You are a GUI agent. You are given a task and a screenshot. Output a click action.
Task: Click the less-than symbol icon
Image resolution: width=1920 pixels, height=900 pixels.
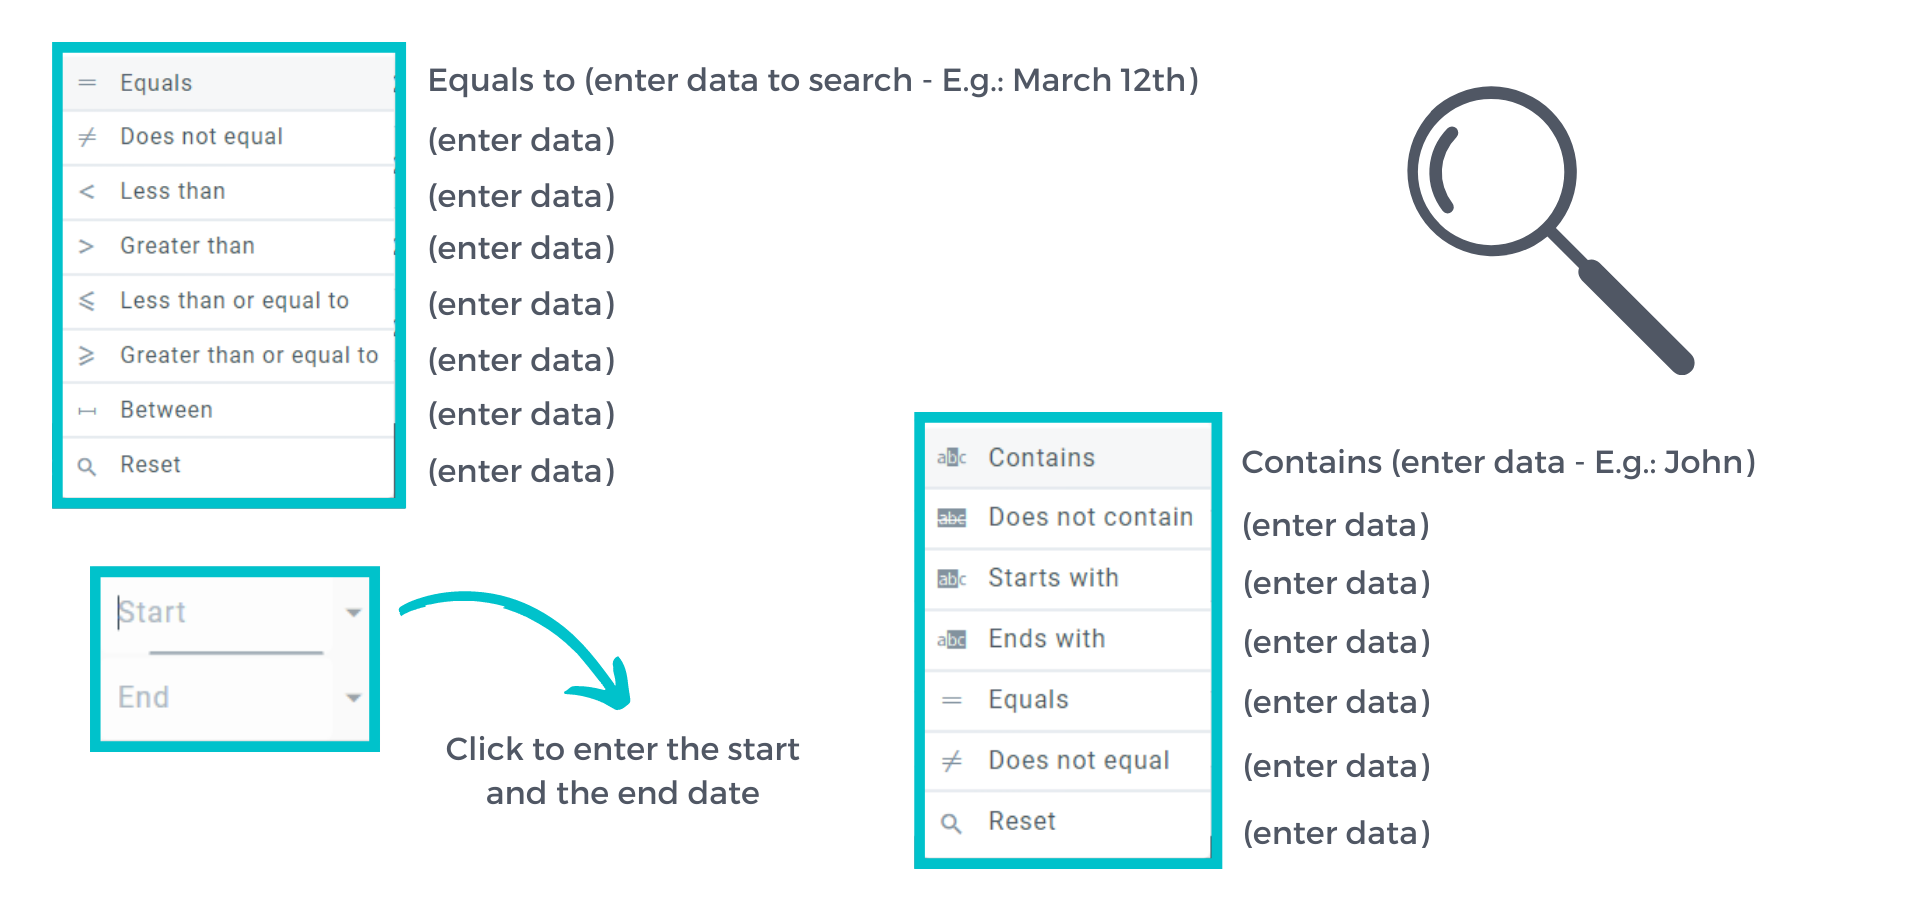pyautogui.click(x=87, y=192)
